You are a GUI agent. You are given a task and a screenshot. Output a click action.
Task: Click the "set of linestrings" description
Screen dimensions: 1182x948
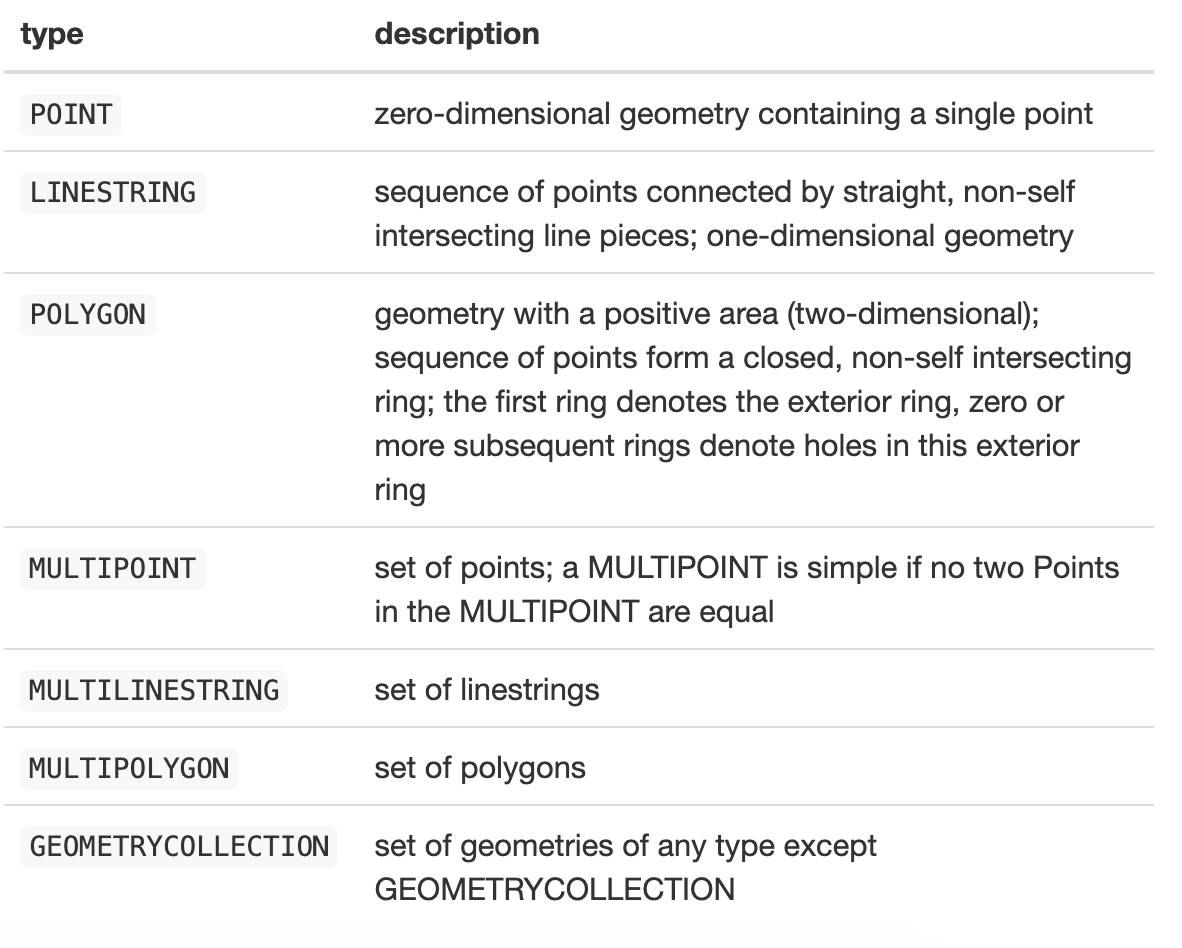click(486, 690)
